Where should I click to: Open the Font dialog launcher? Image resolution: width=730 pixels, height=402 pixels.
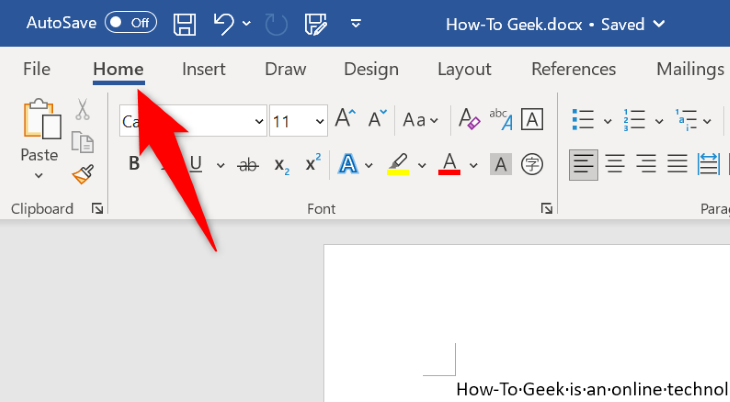[547, 208]
